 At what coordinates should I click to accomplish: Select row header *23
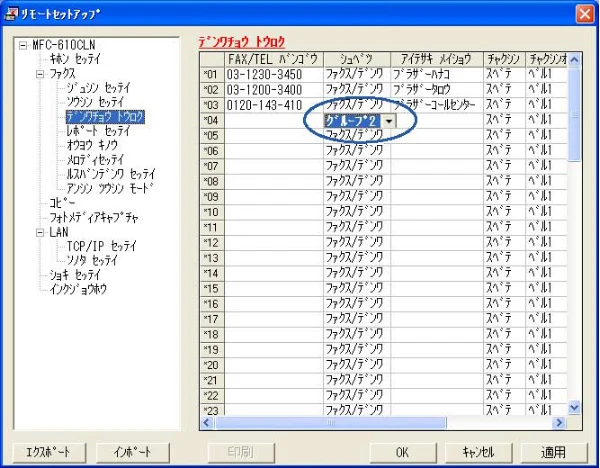212,410
